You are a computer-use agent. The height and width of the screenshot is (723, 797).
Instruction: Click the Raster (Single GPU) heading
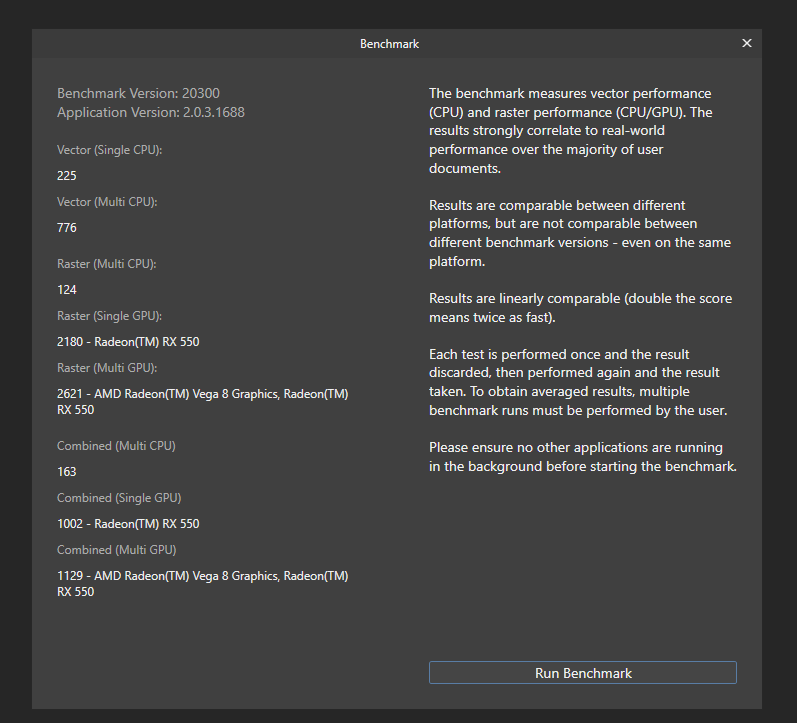tap(109, 316)
